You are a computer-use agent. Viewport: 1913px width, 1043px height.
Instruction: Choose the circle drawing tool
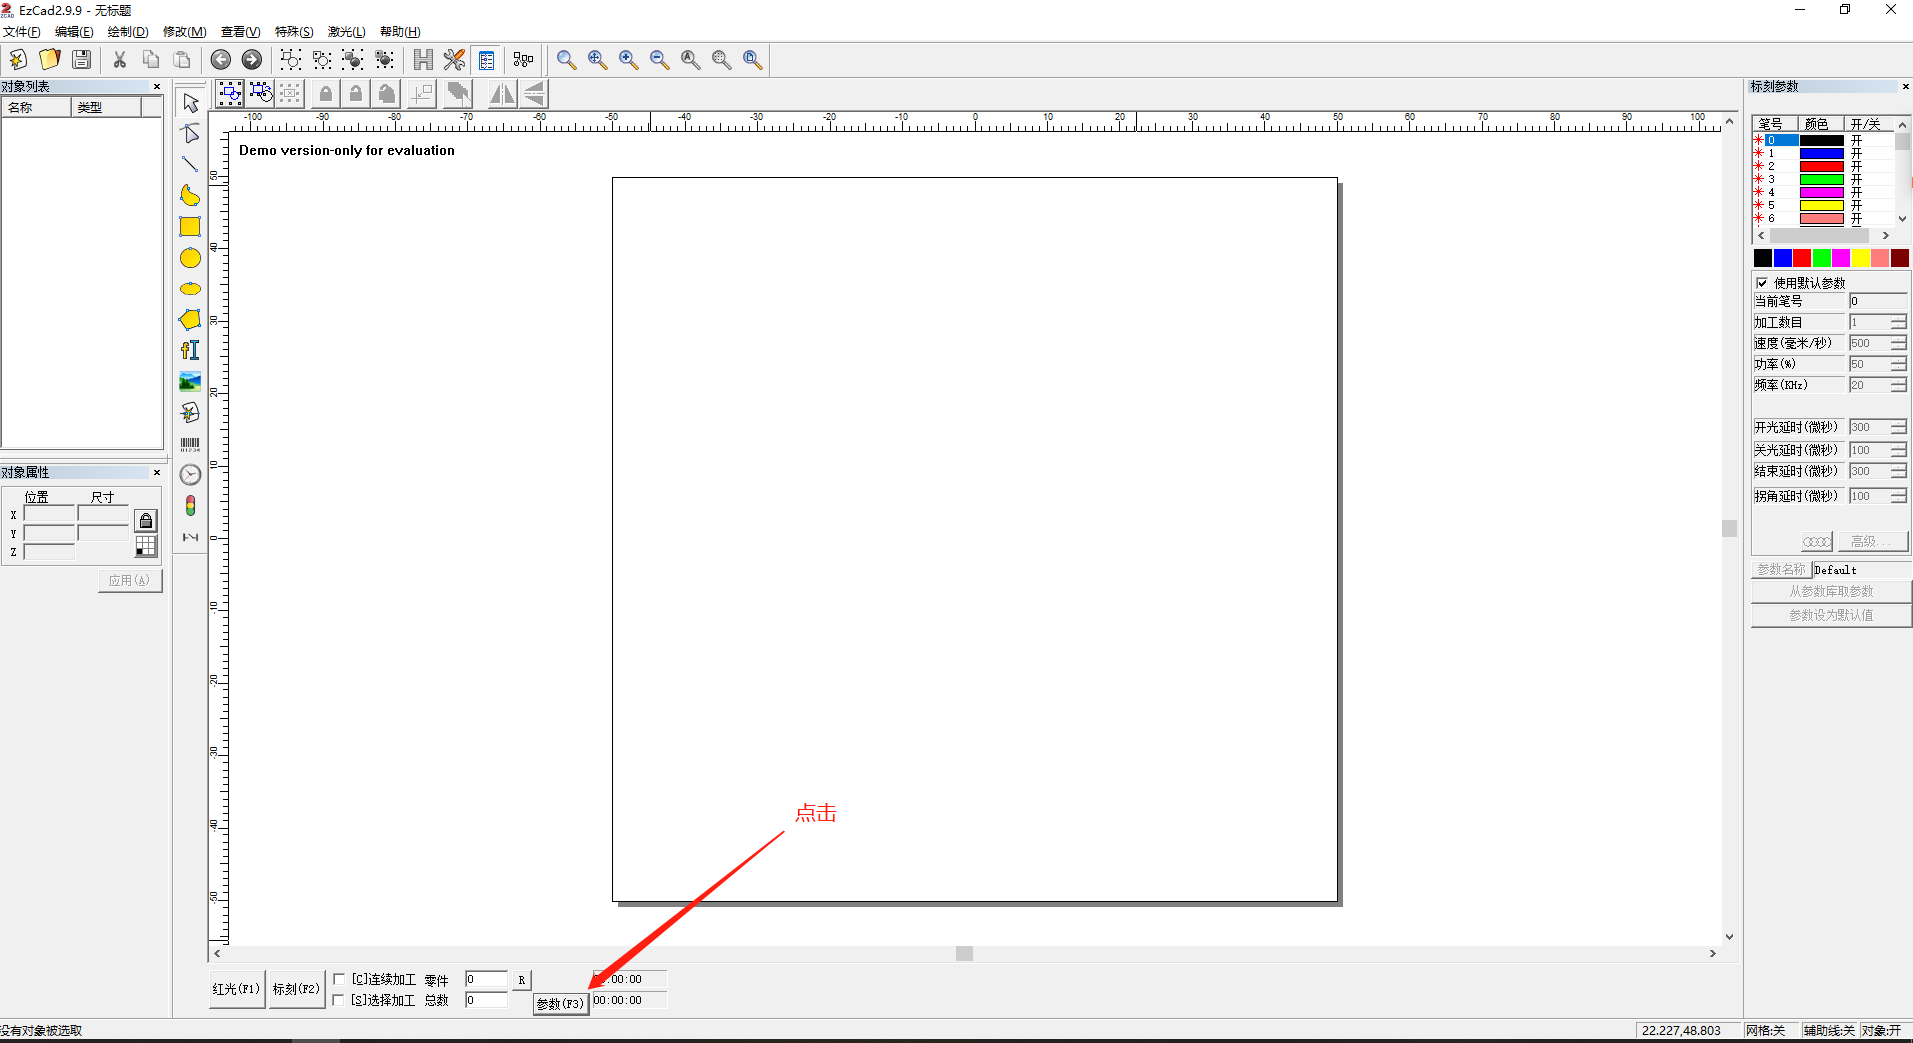pos(190,258)
